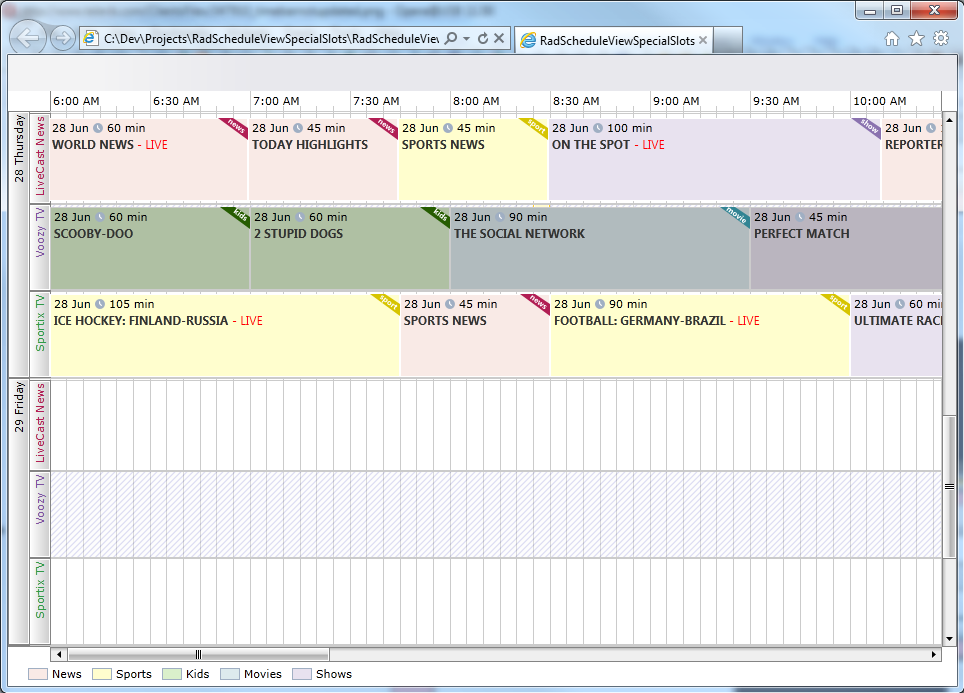Click the movie ribbon on THE SOCIAL NETWORK
This screenshot has height=693, width=964.
click(737, 215)
